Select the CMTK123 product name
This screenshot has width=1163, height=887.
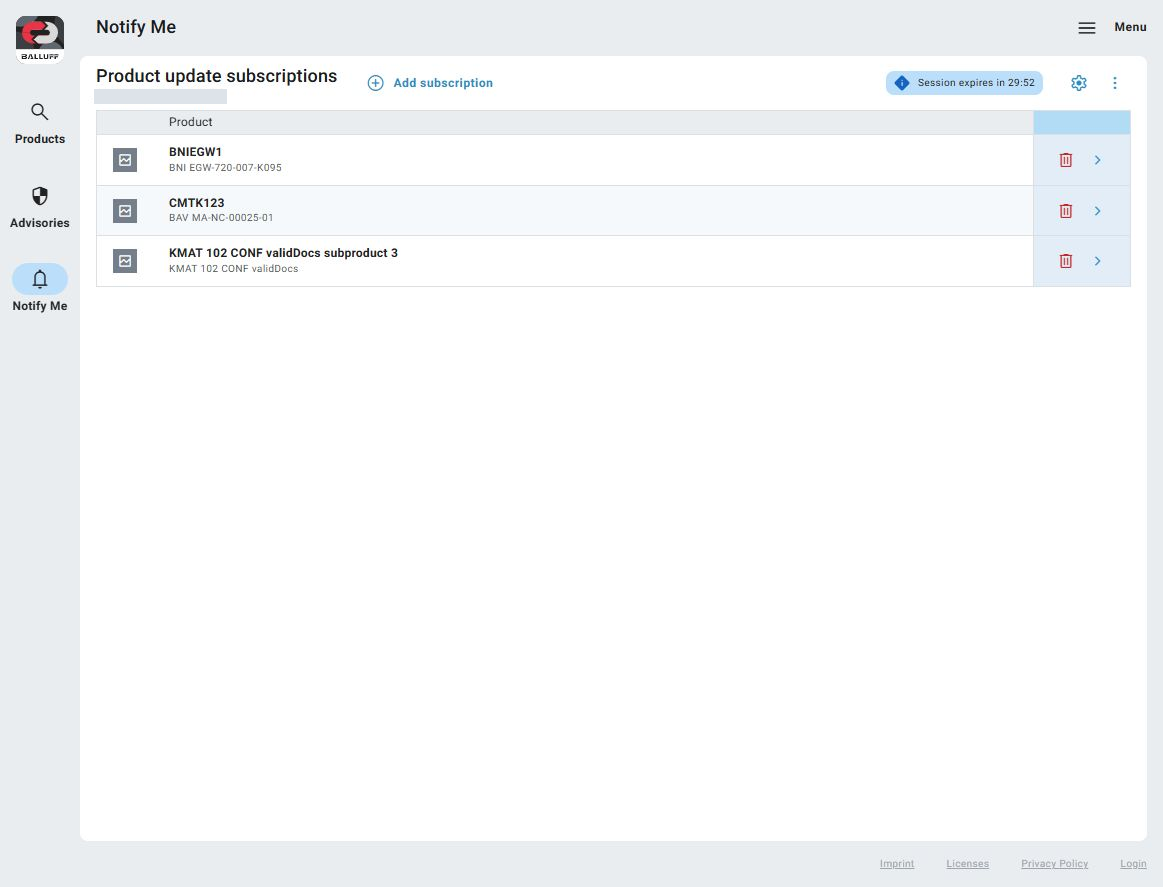pos(197,202)
